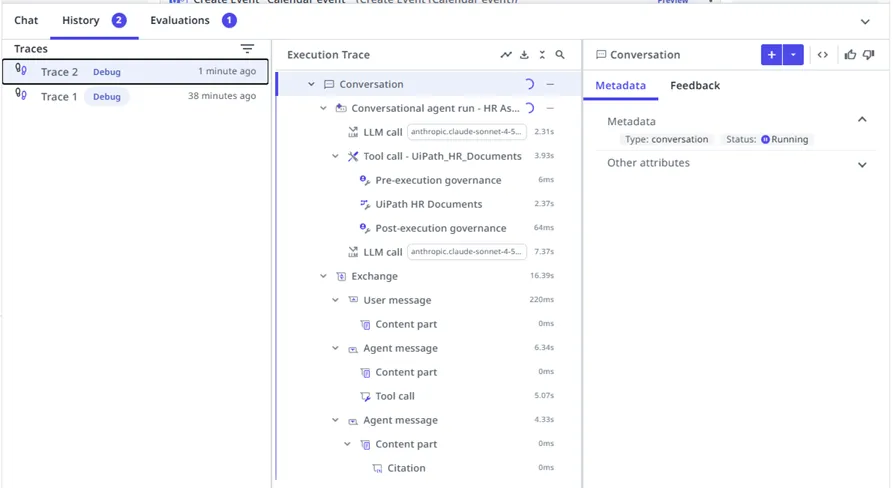Collapse the Exchange node
The height and width of the screenshot is (488, 893).
click(323, 276)
